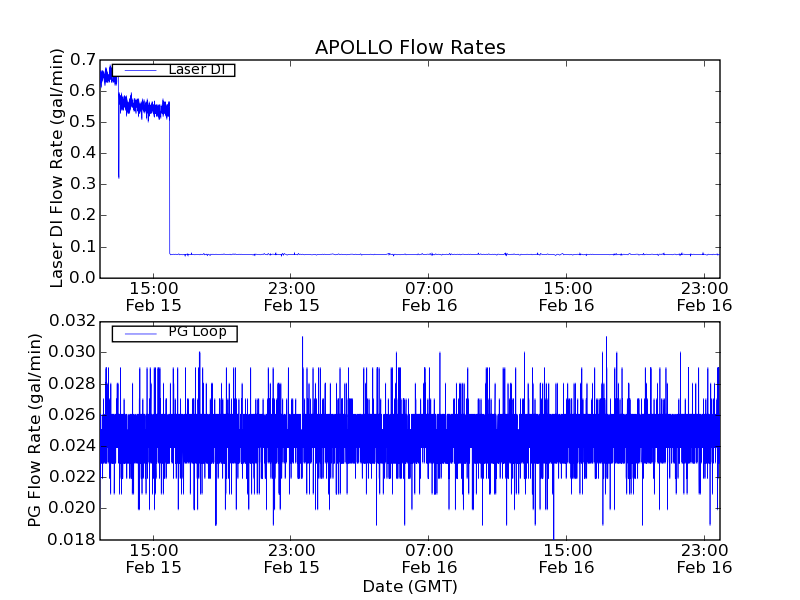
Task: Click the "PG Flow Rate (gal/min)" axis label
Action: [34, 430]
